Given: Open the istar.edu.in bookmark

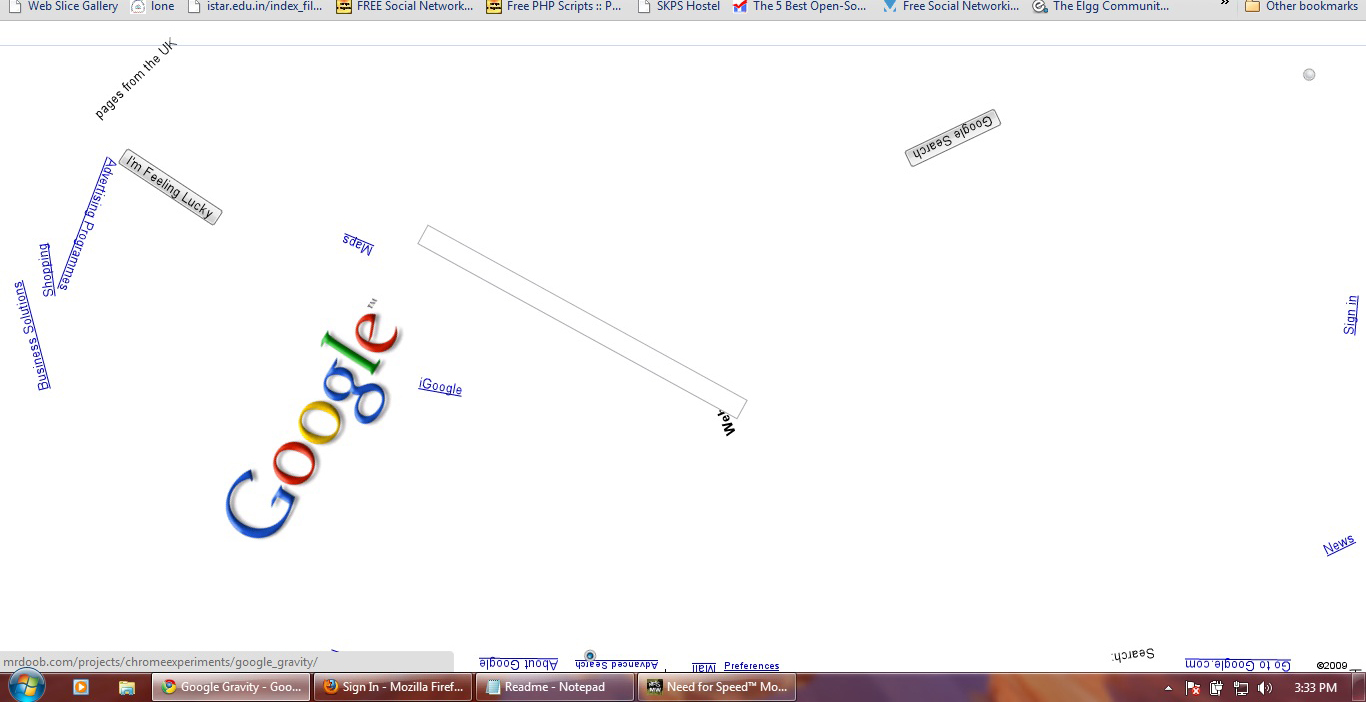Looking at the screenshot, I should tap(255, 6).
